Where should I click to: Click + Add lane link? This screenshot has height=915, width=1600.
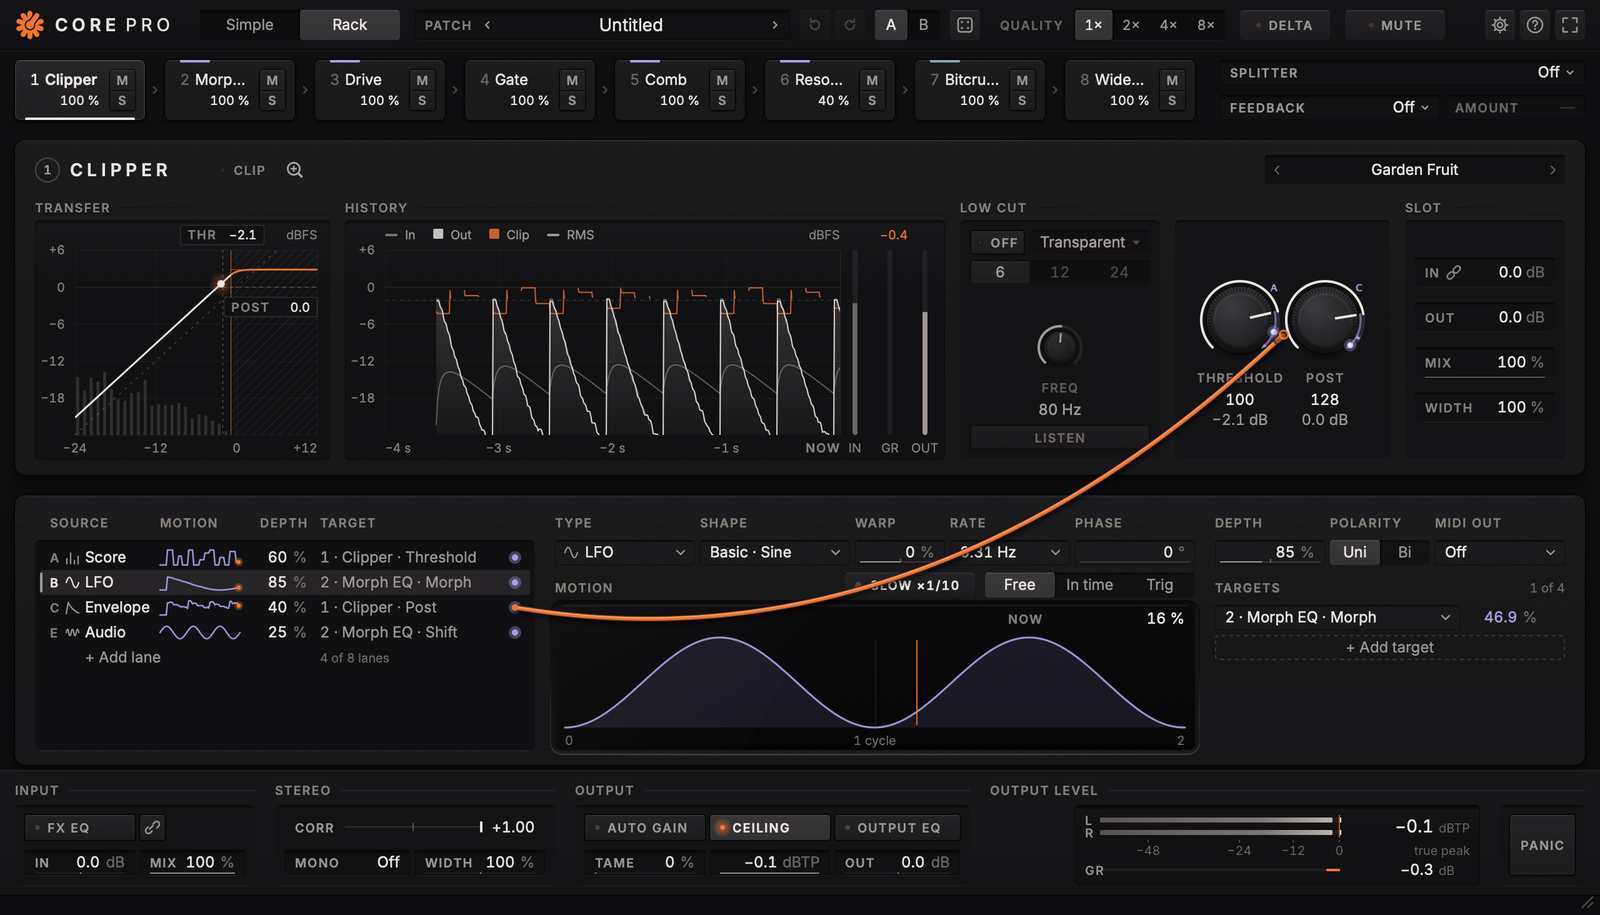pos(122,657)
